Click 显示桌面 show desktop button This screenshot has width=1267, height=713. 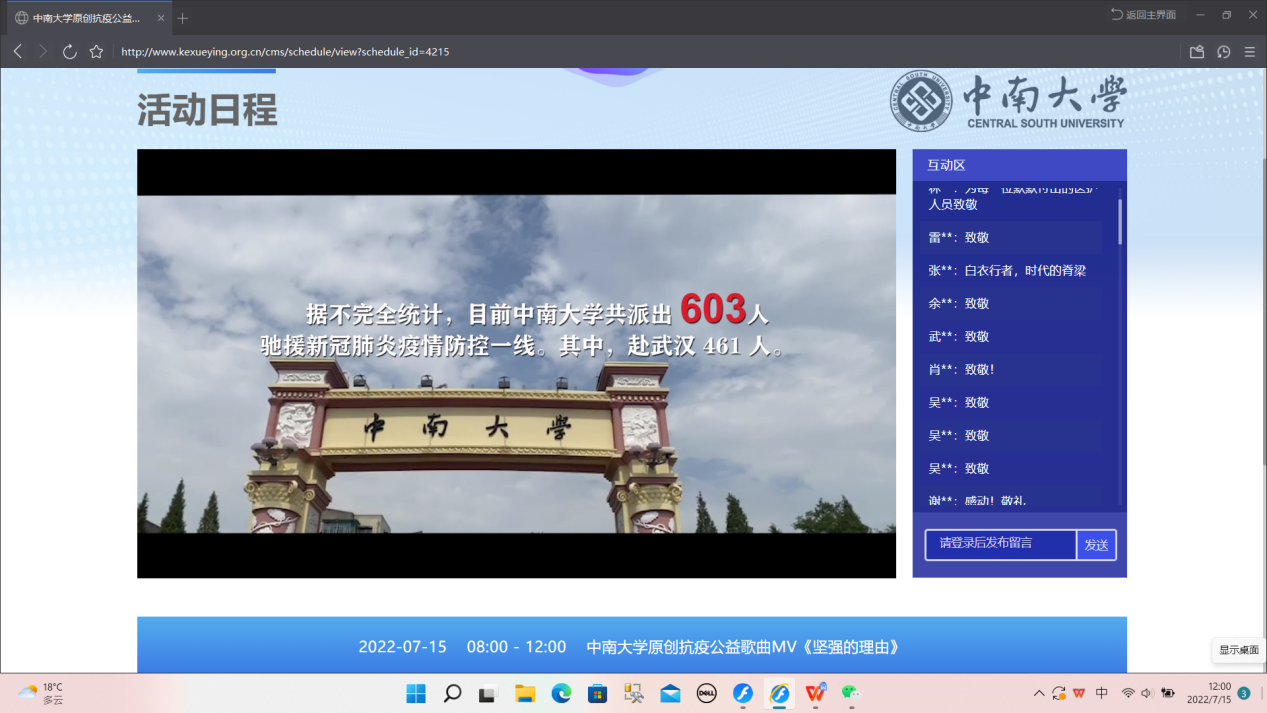pos(1238,650)
